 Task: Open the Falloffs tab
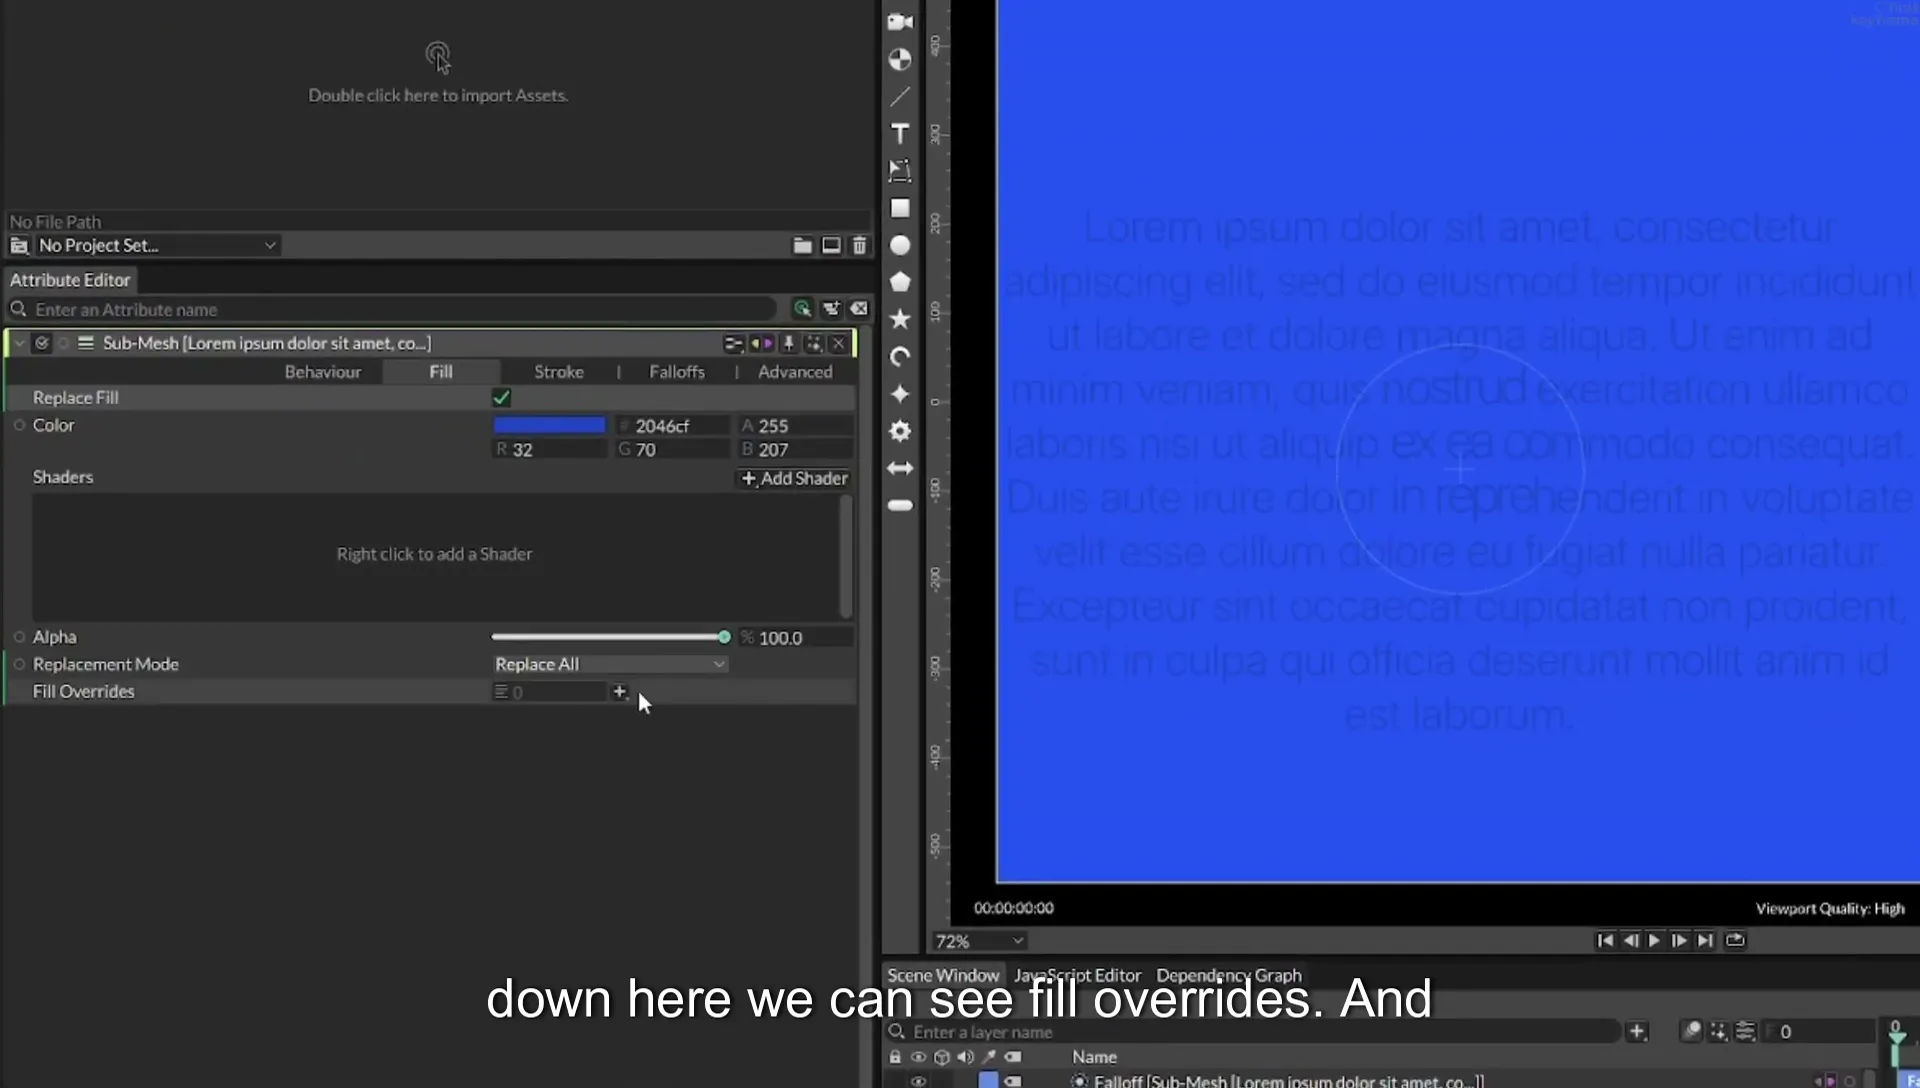[x=677, y=372]
